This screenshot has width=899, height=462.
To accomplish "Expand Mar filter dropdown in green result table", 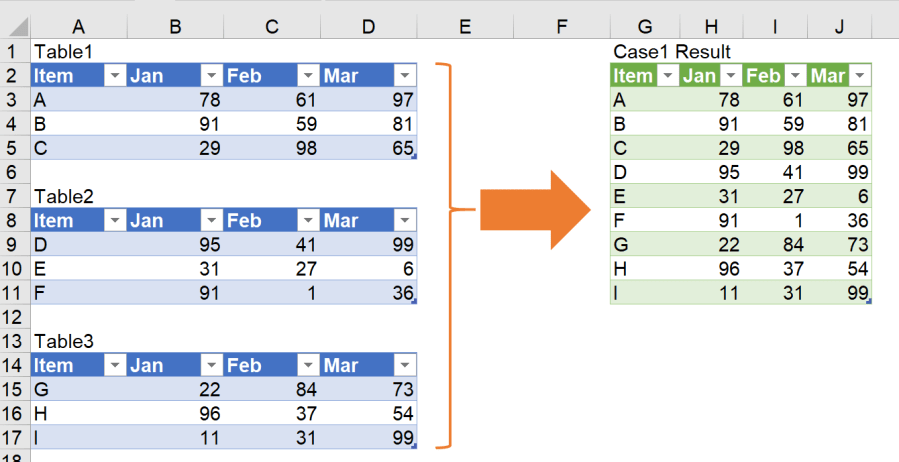I will [860, 76].
